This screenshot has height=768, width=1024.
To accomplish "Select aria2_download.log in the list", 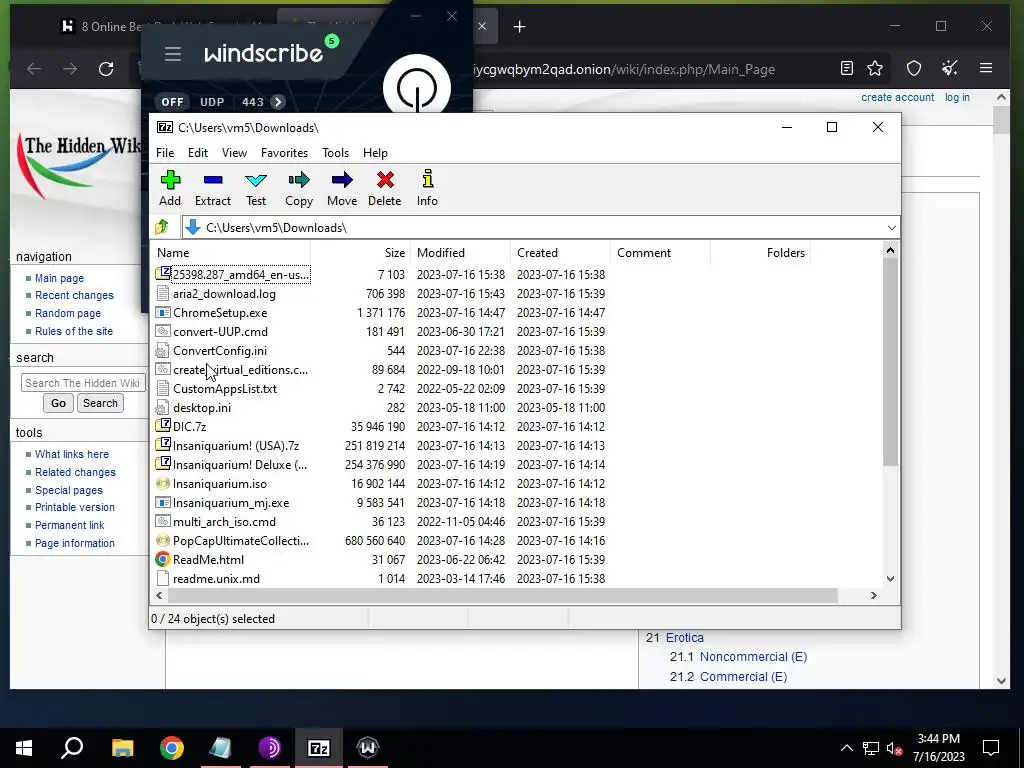I will (224, 294).
